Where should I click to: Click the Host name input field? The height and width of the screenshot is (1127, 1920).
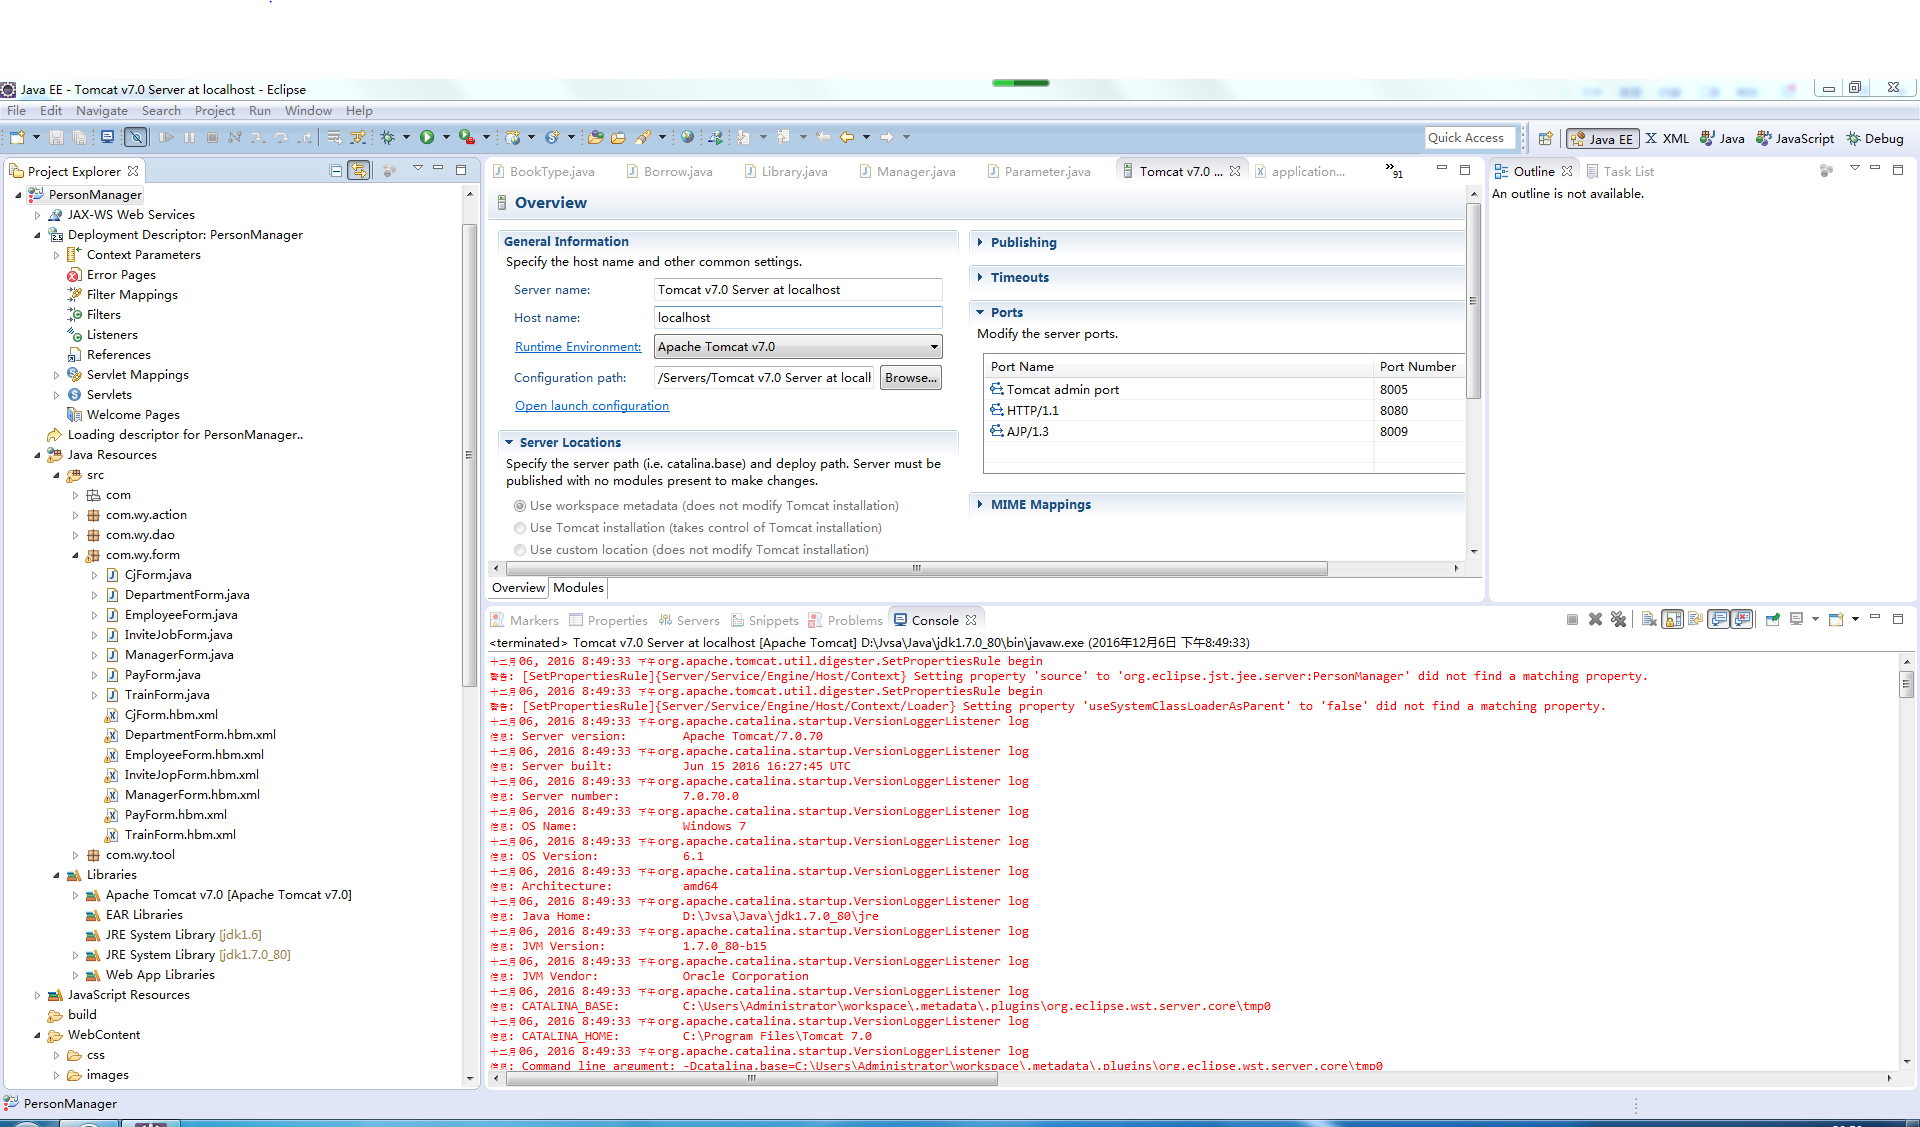pyautogui.click(x=797, y=318)
